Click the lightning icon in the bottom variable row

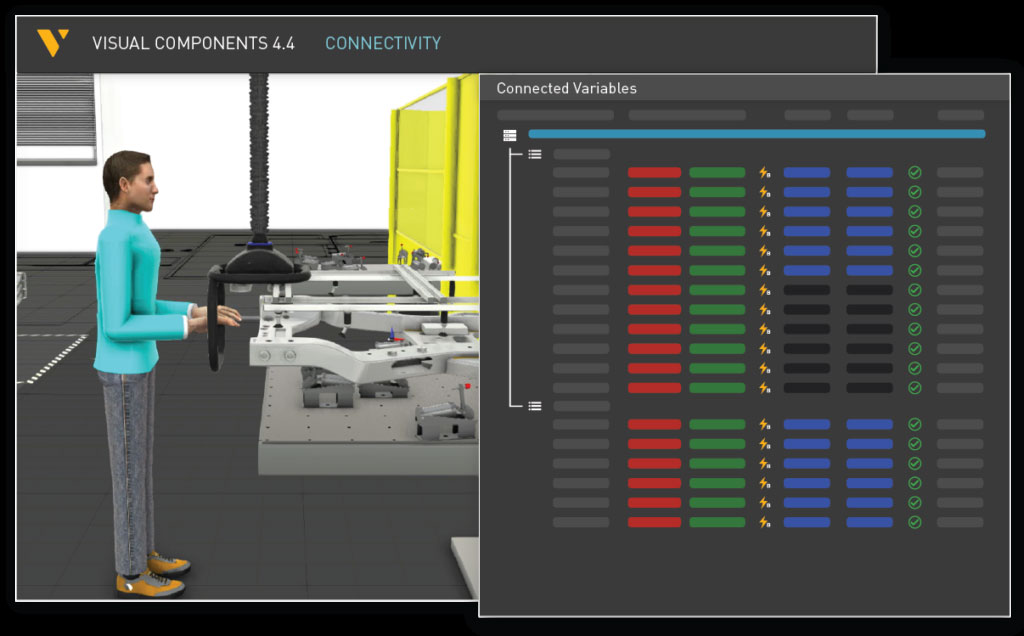[764, 522]
